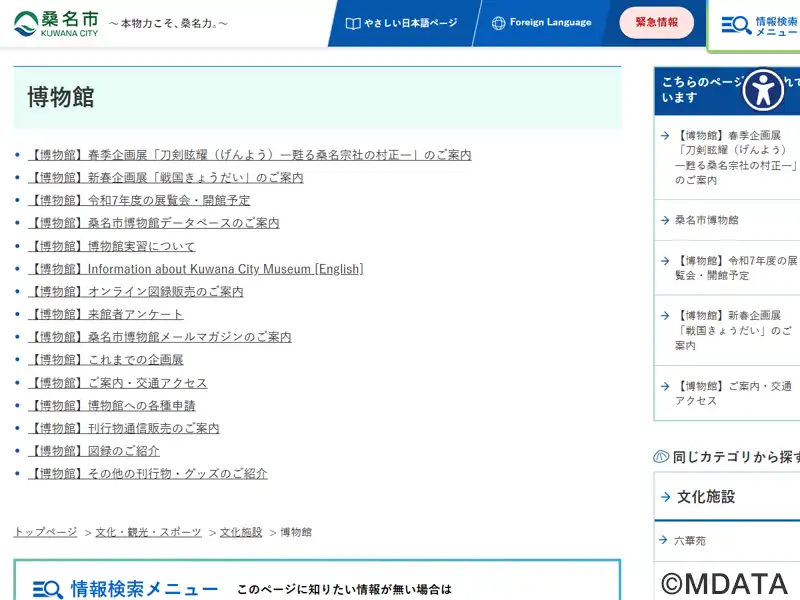This screenshot has height=600, width=800.
Task: Open Information about Kuwana City Museum [English]
Action: tap(196, 269)
